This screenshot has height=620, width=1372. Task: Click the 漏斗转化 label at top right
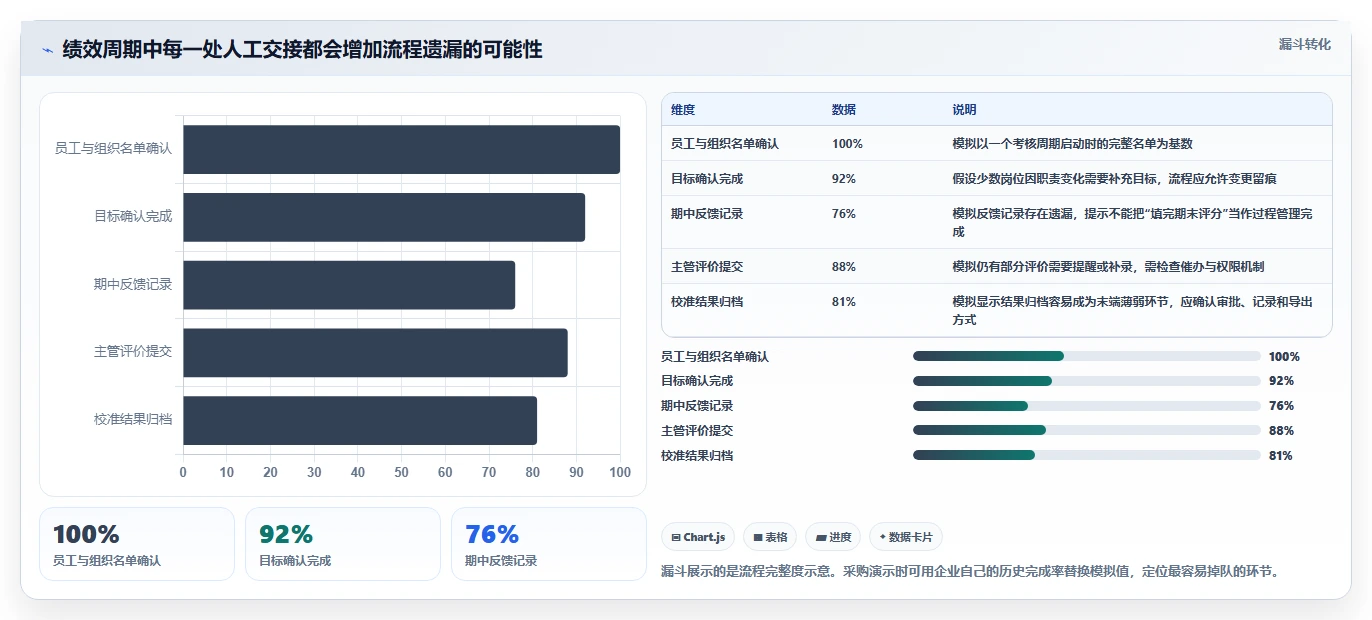1305,44
